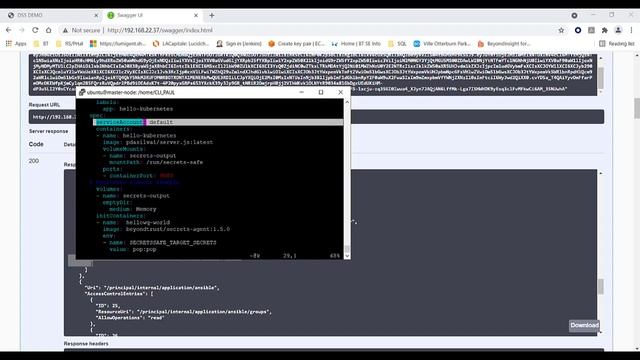Click the token text box scrollbar
The width and height of the screenshot is (640, 360).
pos(600,78)
